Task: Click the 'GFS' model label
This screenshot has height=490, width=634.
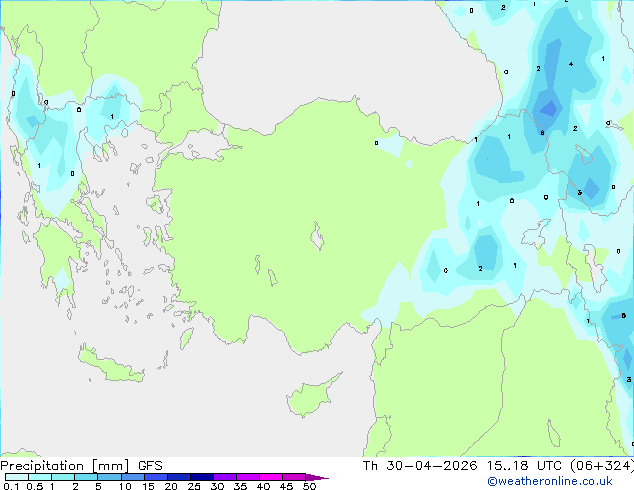Action: 150,466
